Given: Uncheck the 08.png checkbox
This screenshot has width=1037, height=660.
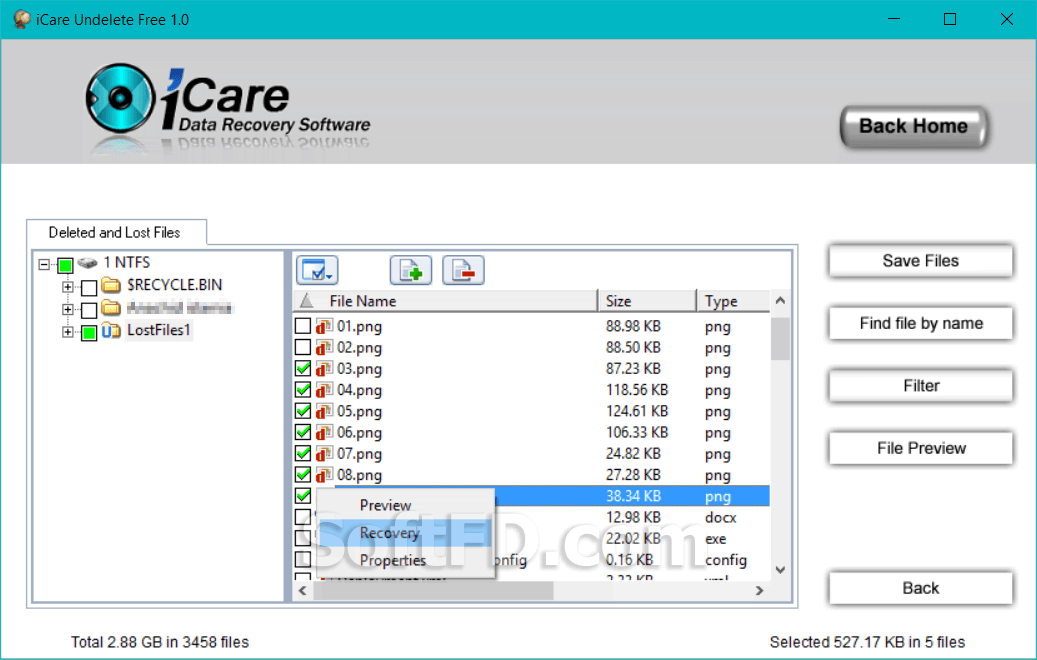Looking at the screenshot, I should tap(303, 474).
